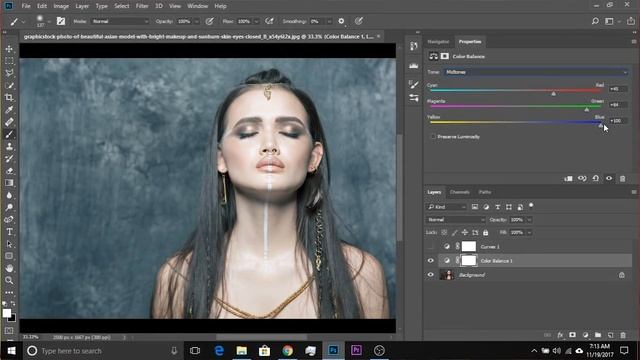Open layer blending mode dropdown
This screenshot has height=360, width=640.
click(x=456, y=220)
